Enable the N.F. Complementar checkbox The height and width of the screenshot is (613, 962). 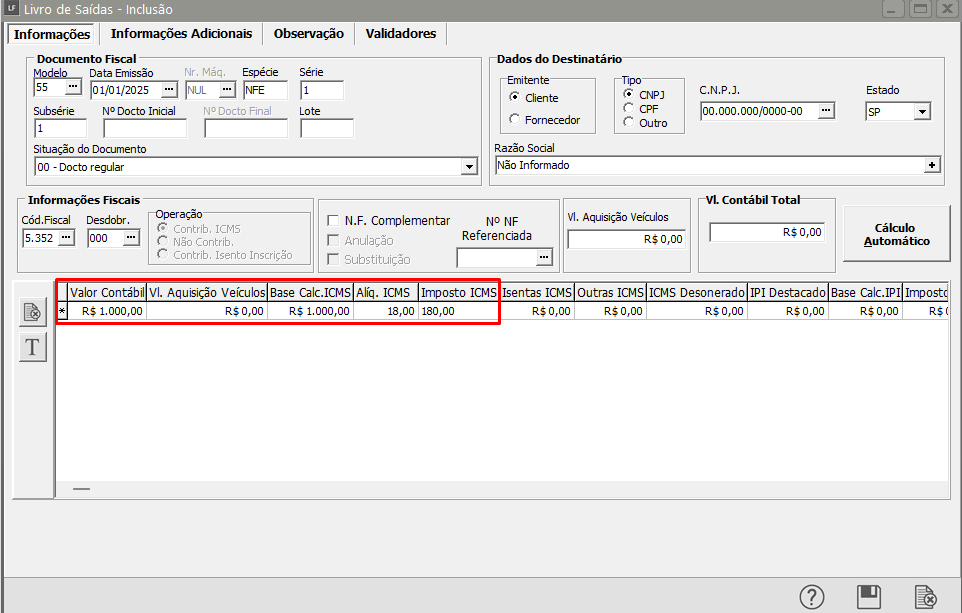coord(334,220)
